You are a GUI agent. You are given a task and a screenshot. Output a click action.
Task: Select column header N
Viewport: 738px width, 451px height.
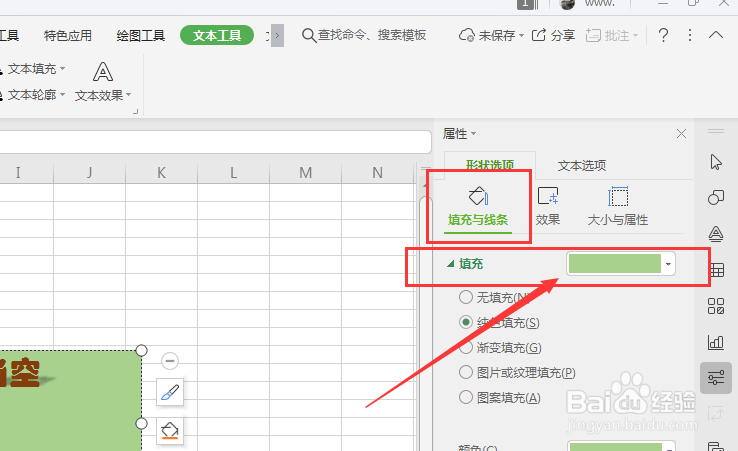pyautogui.click(x=377, y=173)
